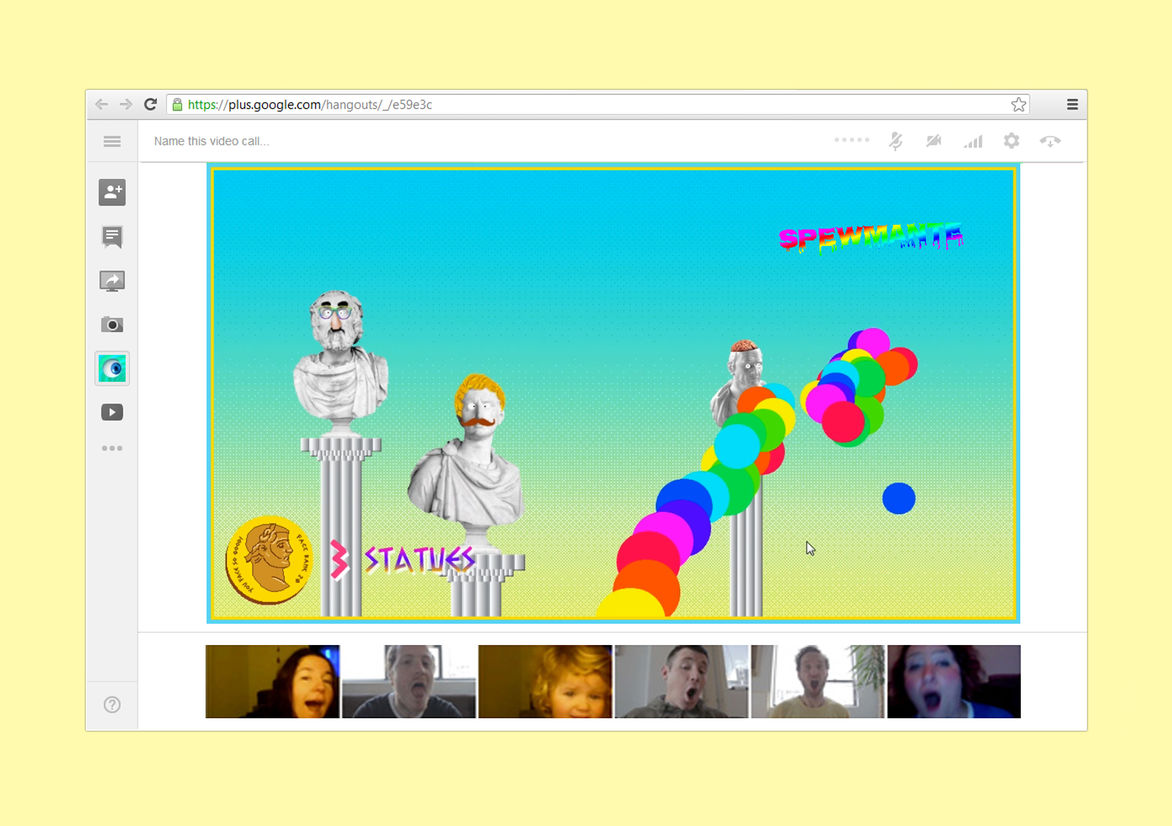Open the capture camera app
Image resolution: width=1172 pixels, height=826 pixels.
(x=112, y=325)
